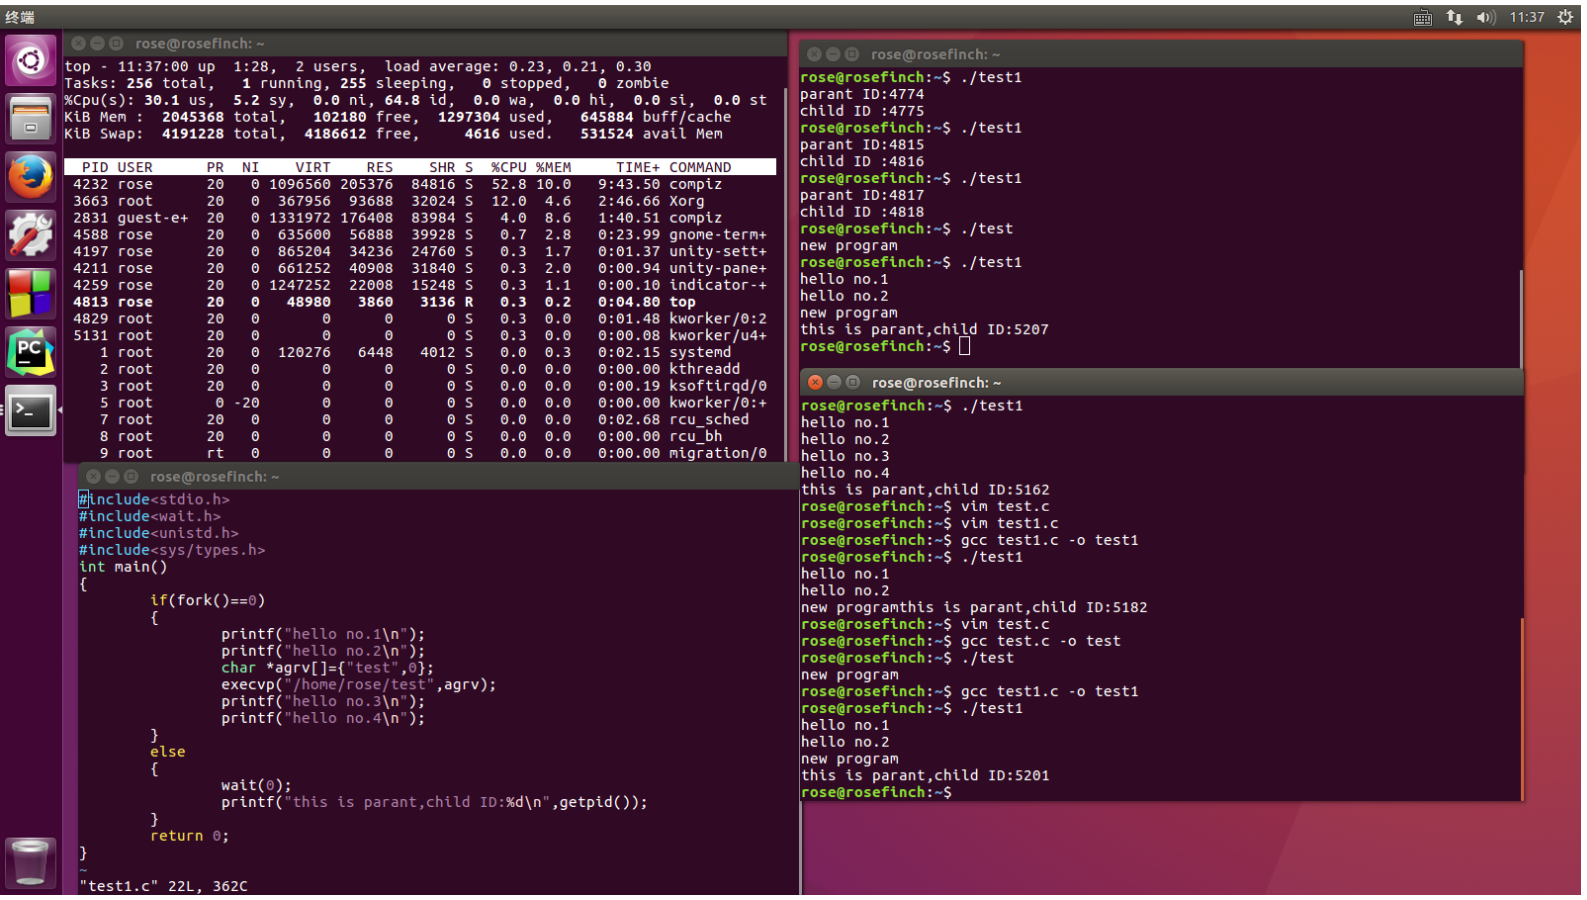Click the %CPU column header in top
Viewport: 1587px width, 900px height.
tap(508, 167)
